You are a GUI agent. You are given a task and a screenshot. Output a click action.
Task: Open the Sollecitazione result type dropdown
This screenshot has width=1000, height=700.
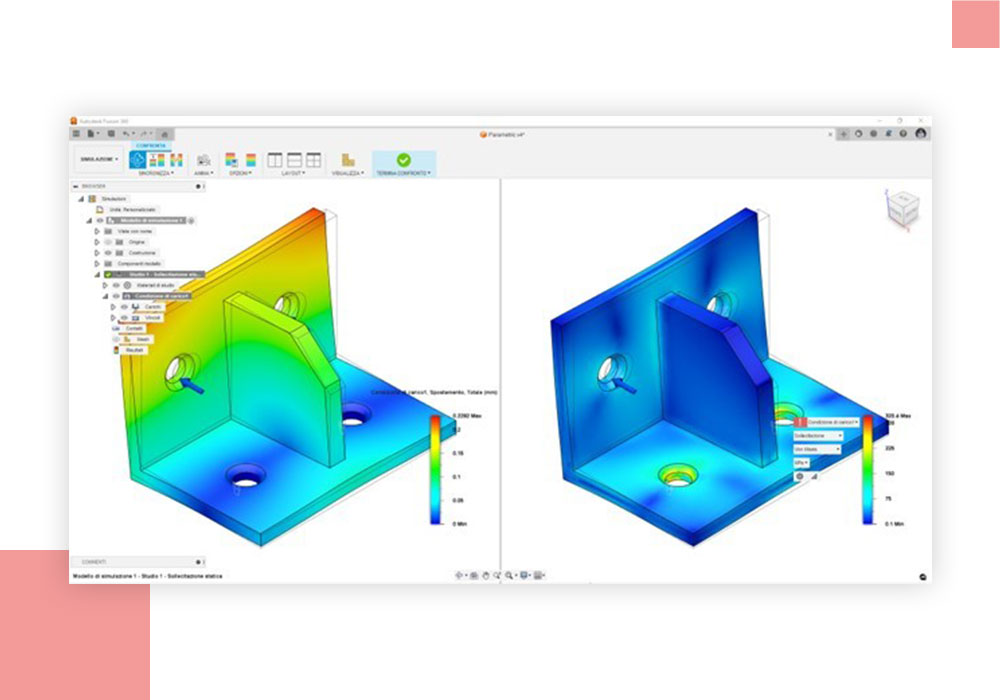[x=818, y=435]
